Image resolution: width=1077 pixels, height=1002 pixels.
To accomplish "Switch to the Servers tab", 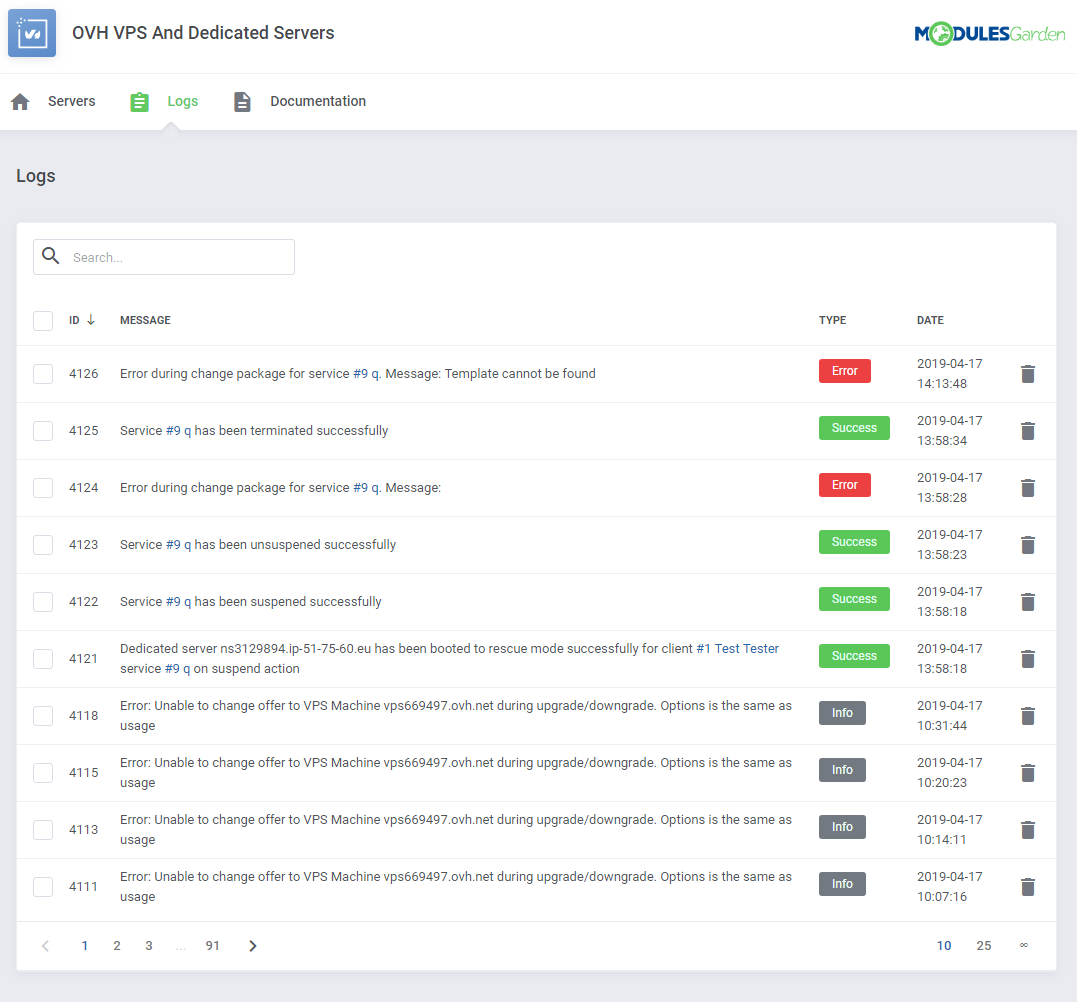I will pos(71,101).
